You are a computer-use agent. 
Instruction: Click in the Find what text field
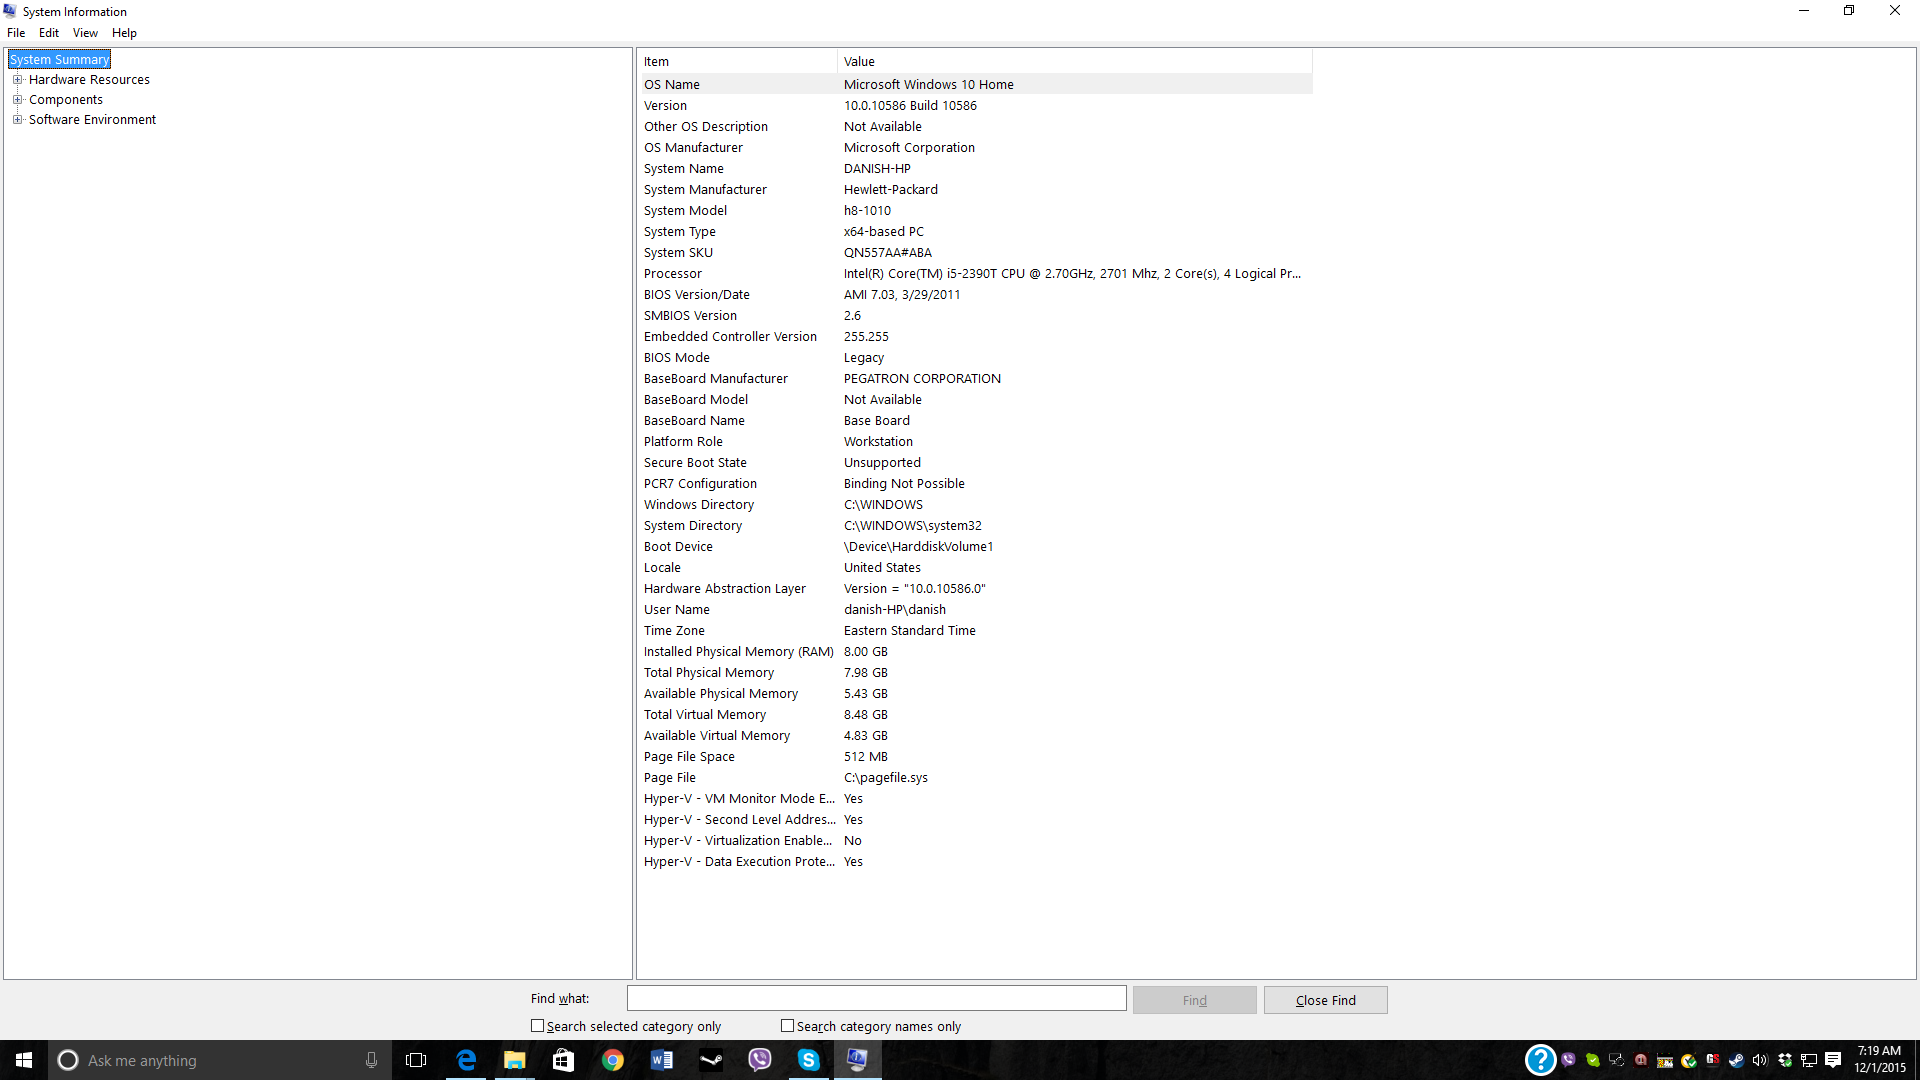[x=876, y=998]
